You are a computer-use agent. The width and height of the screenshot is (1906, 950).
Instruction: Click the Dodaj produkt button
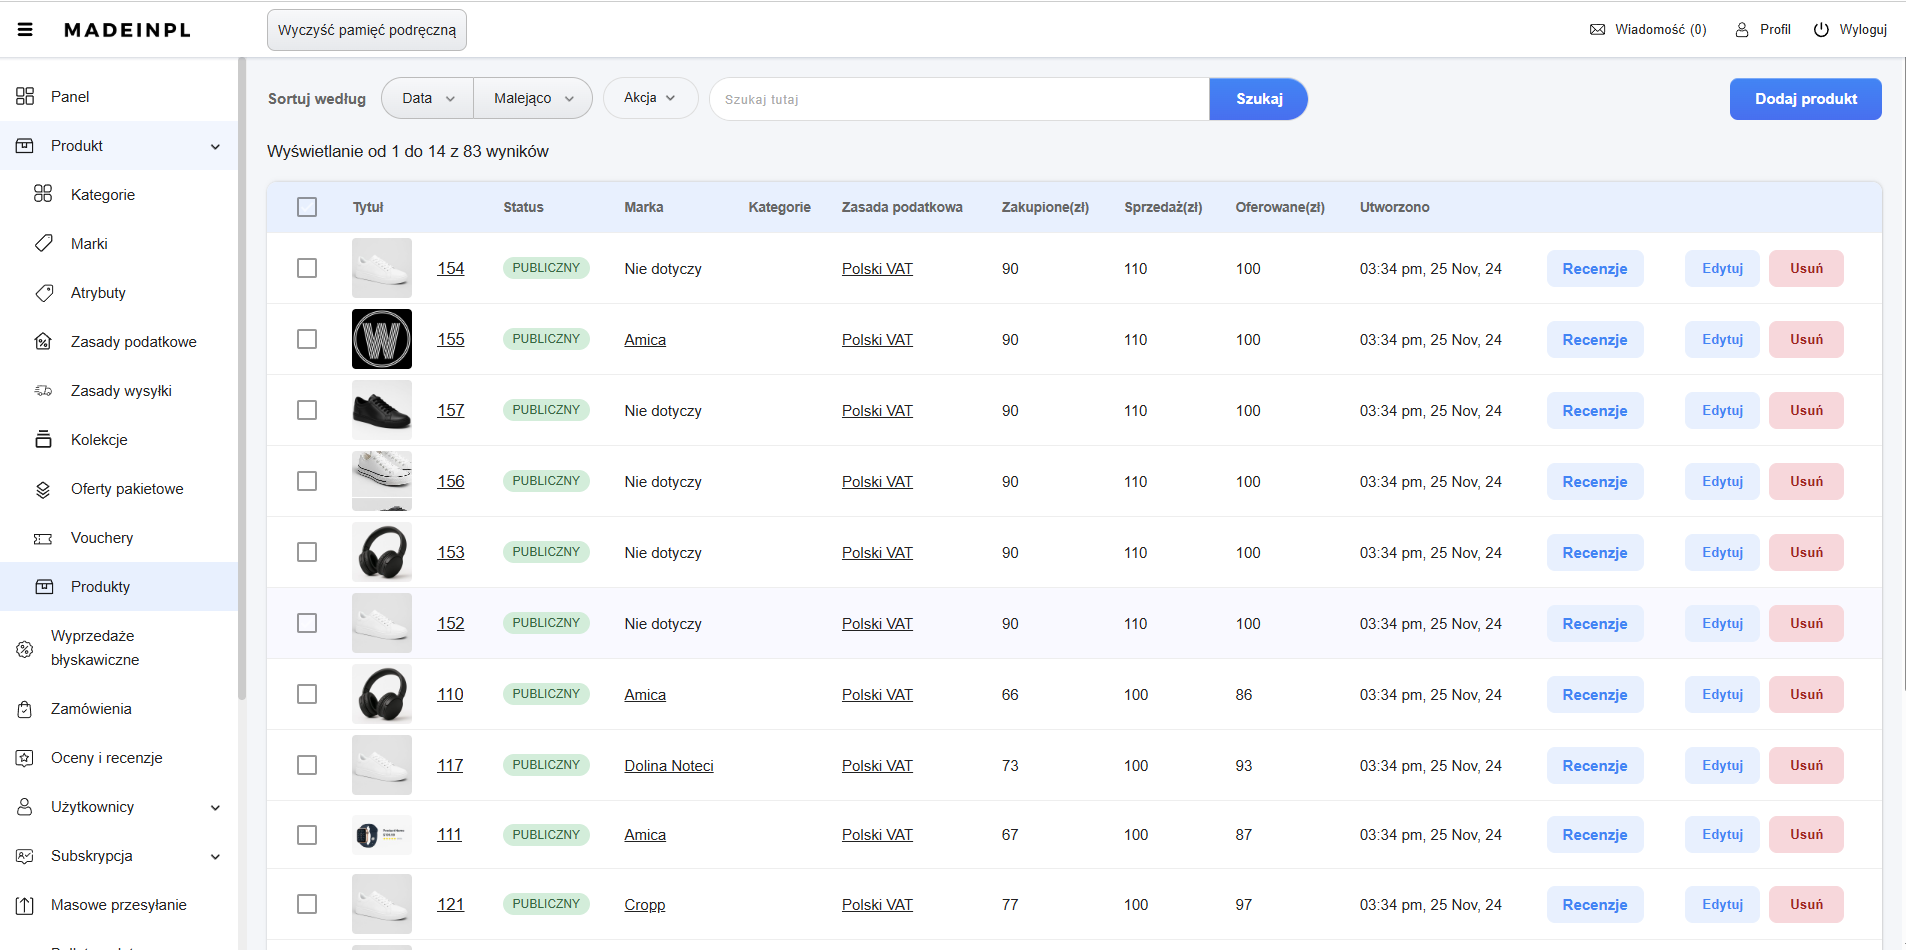coord(1805,99)
